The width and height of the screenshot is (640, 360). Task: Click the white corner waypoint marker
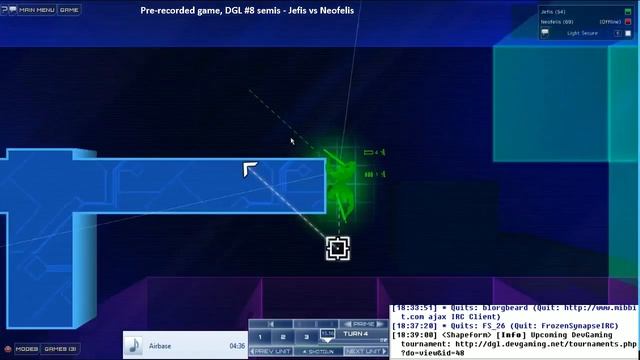[250, 169]
